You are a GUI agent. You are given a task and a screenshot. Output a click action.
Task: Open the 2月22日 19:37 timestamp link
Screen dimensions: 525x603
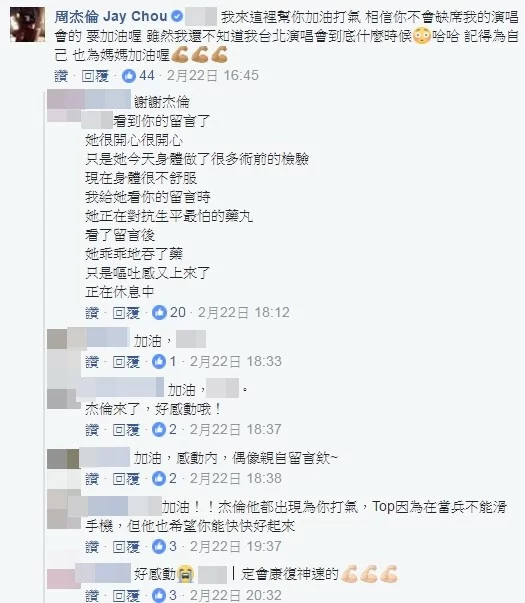coord(235,546)
